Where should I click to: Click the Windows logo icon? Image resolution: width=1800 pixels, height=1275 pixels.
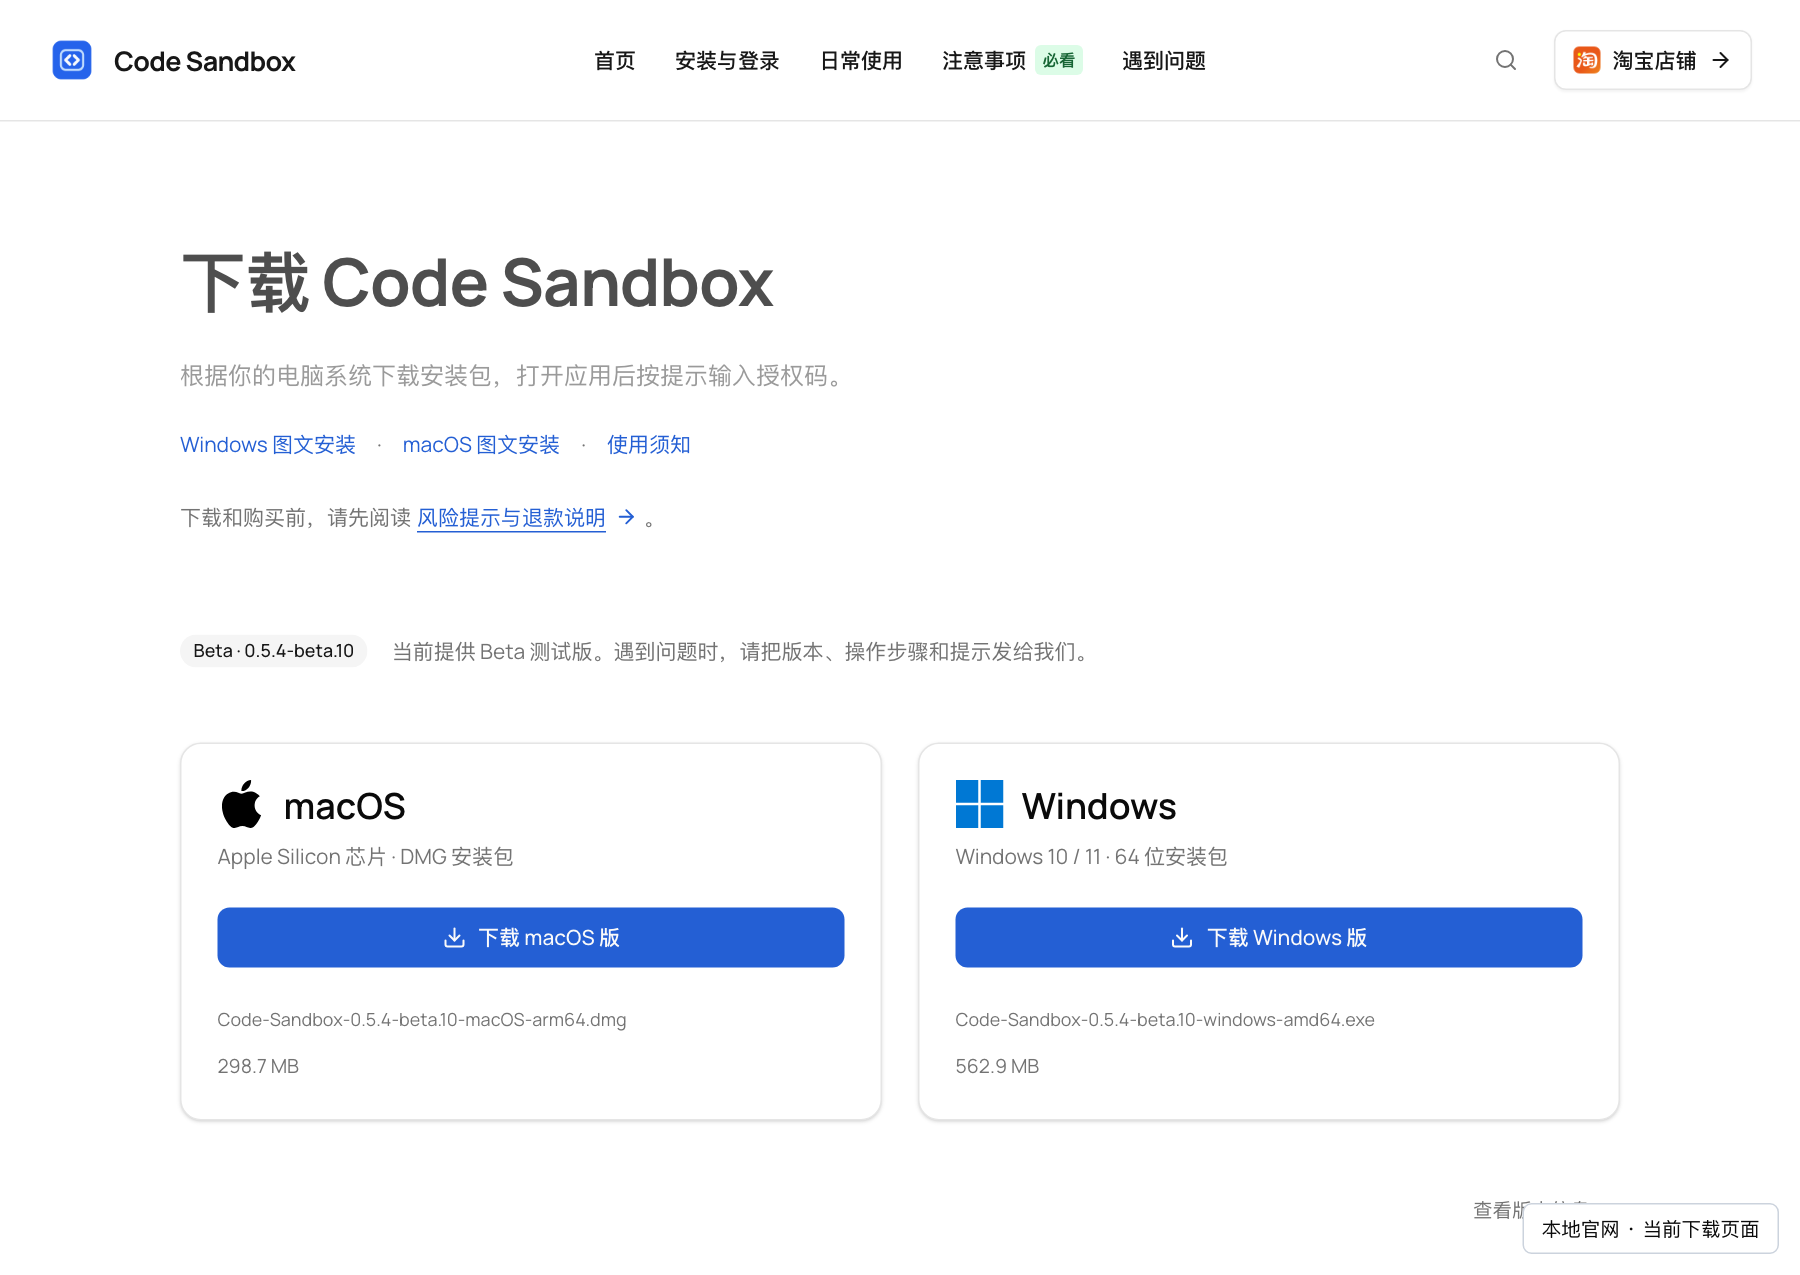click(x=979, y=804)
